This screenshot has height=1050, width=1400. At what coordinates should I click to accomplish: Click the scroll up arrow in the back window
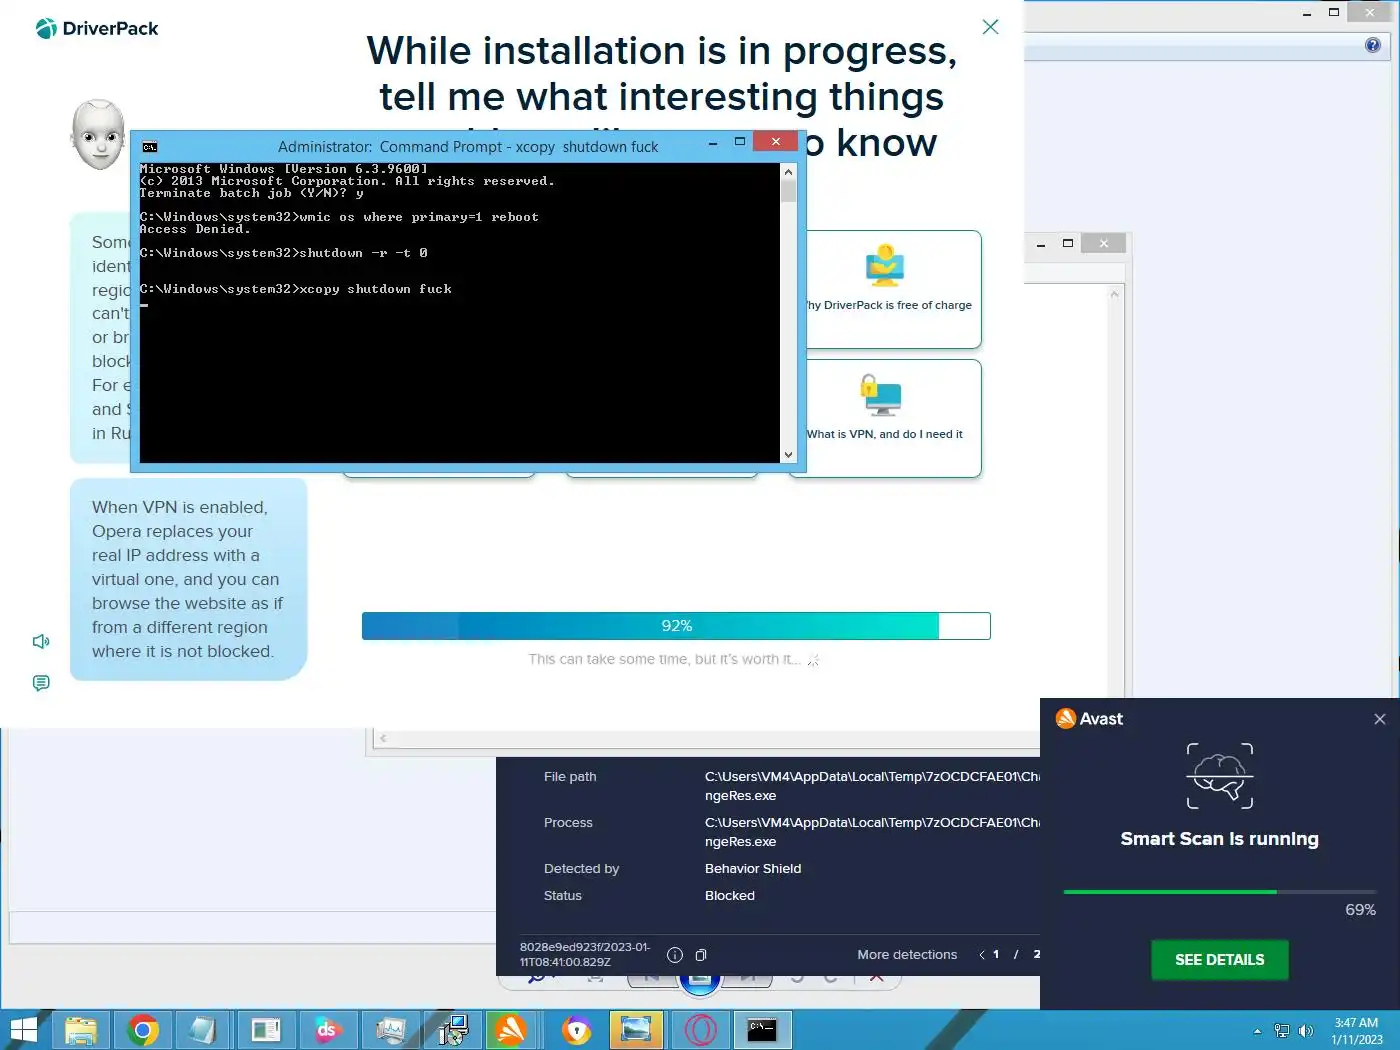click(x=1115, y=294)
